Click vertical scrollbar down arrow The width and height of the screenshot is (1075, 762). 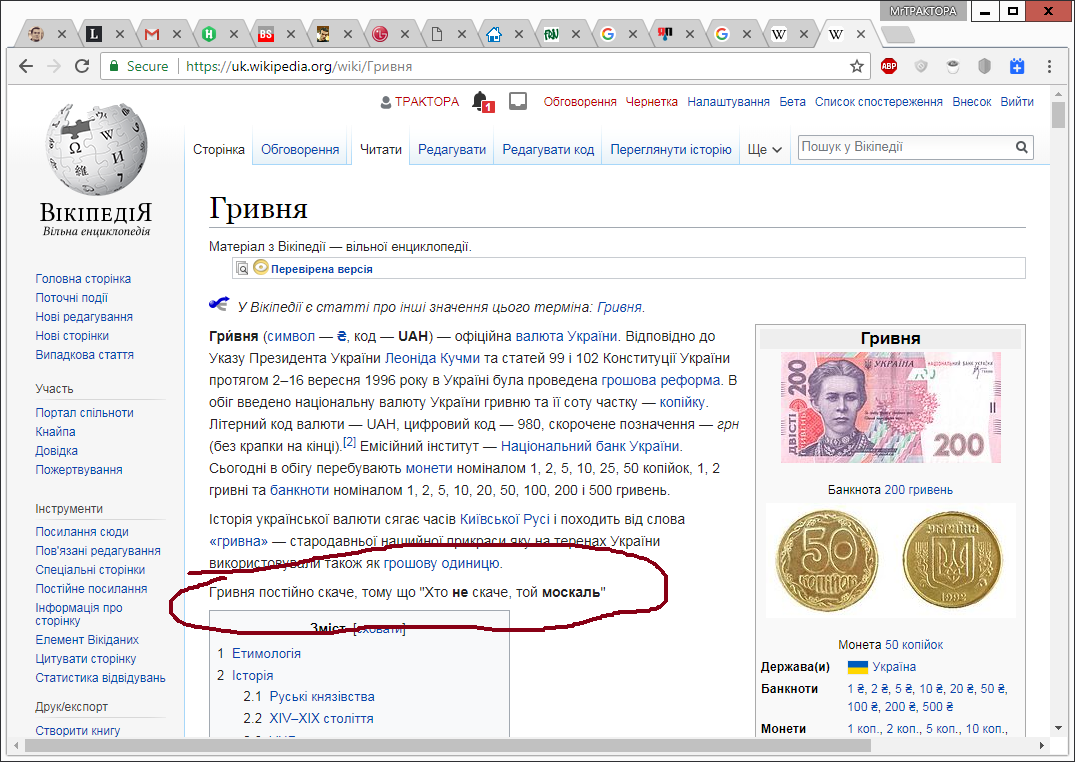click(x=1058, y=728)
